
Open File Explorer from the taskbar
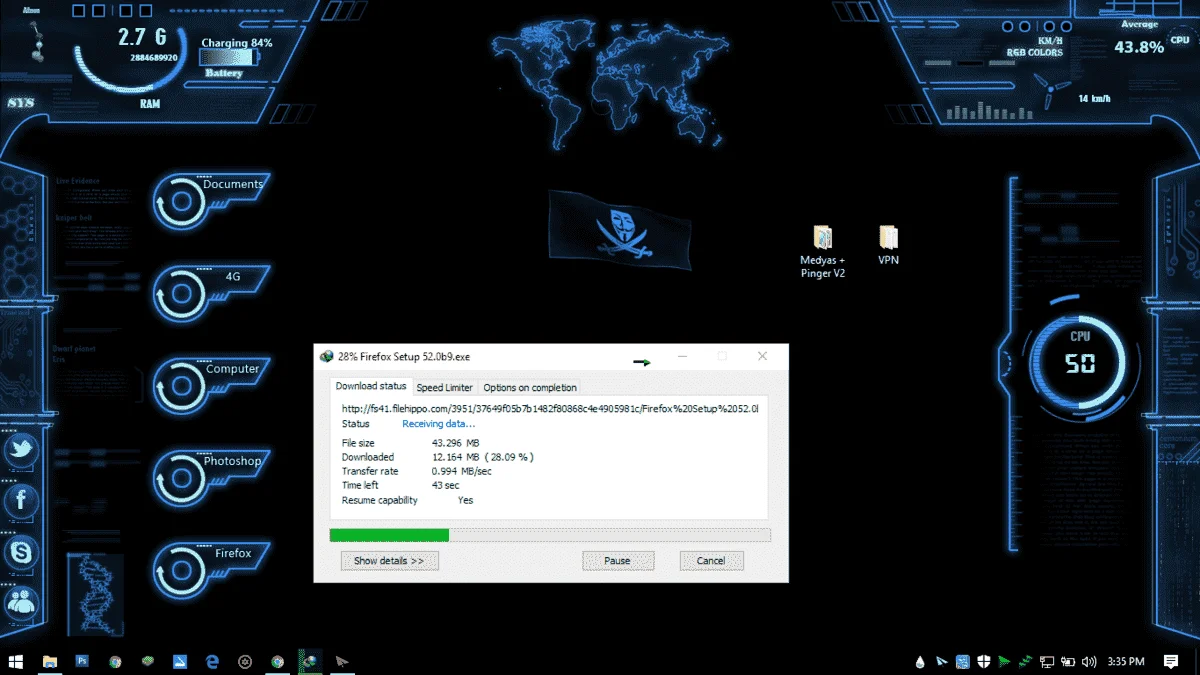tap(50, 661)
